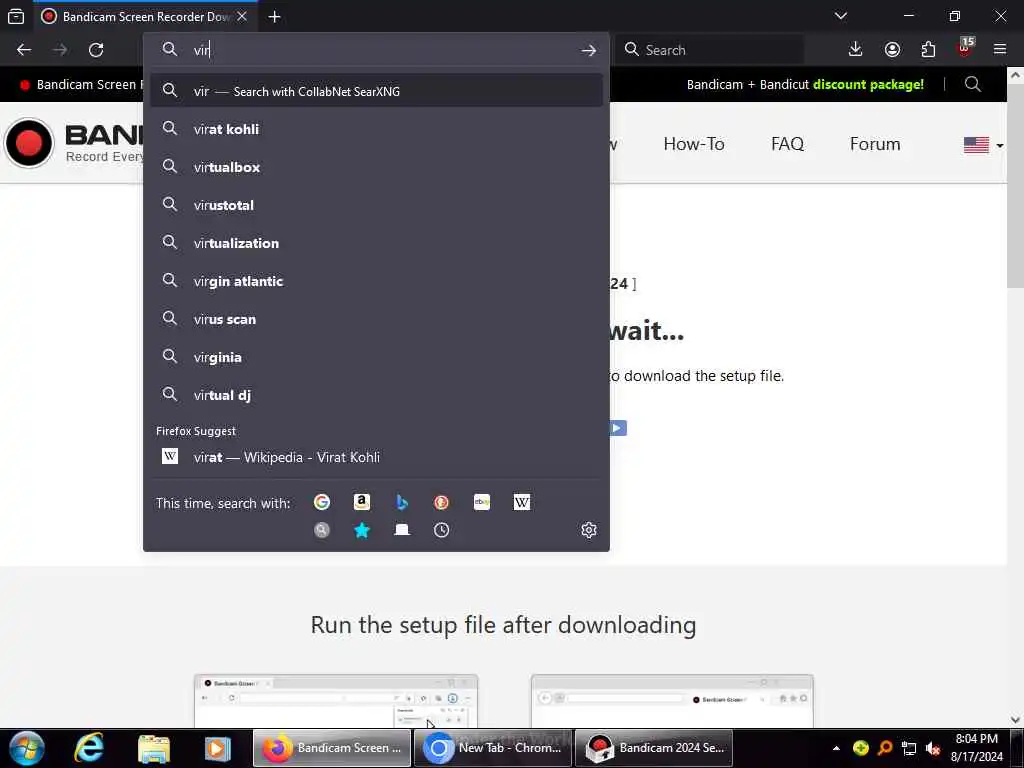Search in History clock icon
Screen dimensions: 1024x768
[441, 530]
